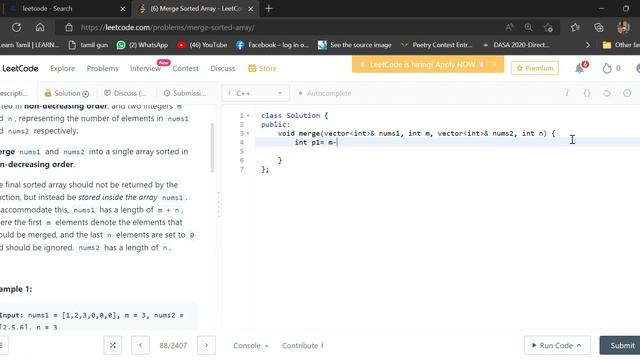Switch to the Description tab

click(x=14, y=93)
